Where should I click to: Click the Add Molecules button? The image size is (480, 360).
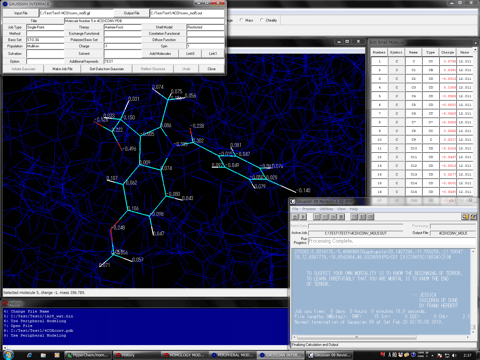point(160,53)
